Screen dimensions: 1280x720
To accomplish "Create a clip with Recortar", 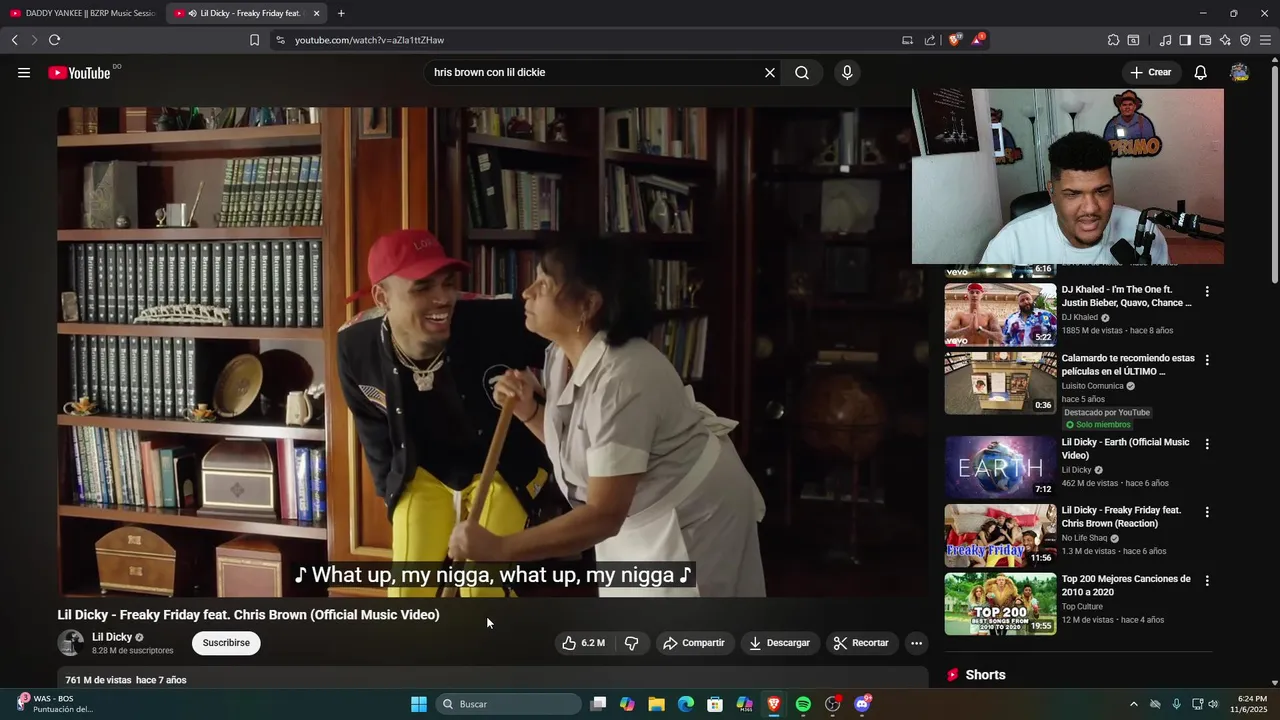I will pyautogui.click(x=861, y=643).
